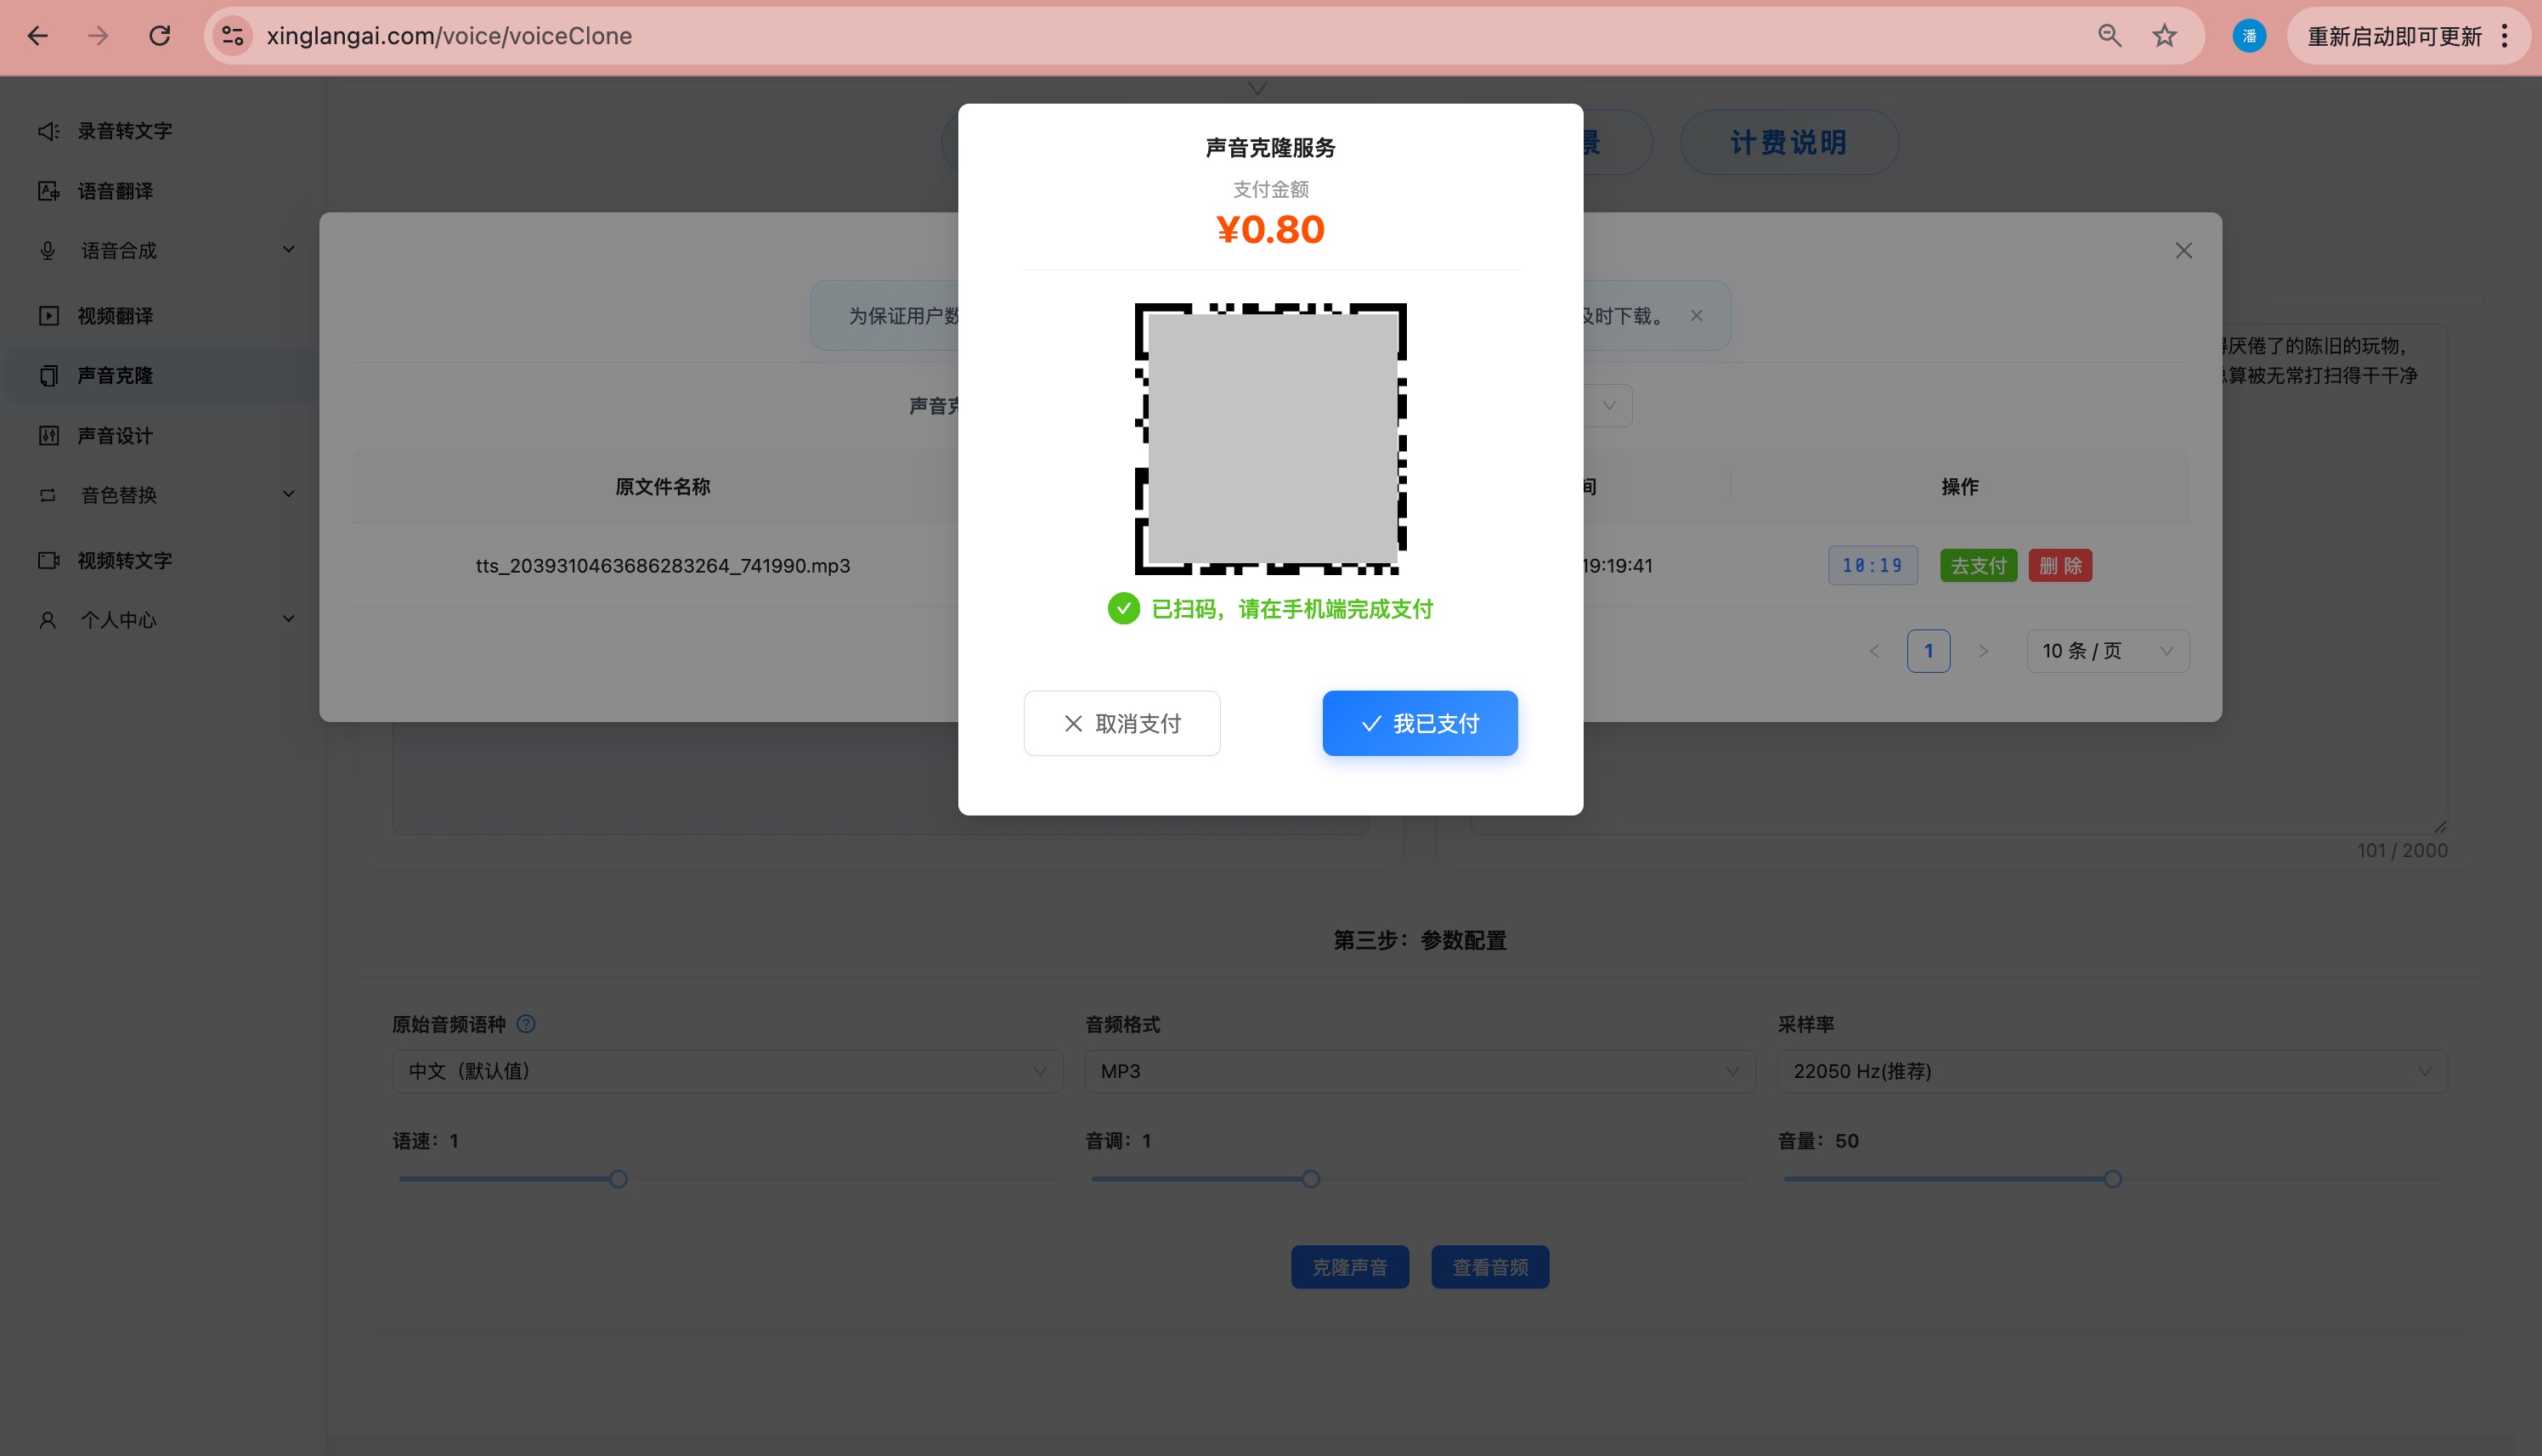This screenshot has width=2542, height=1456.
Task: Click the 查看音频 button
Action: click(1490, 1267)
